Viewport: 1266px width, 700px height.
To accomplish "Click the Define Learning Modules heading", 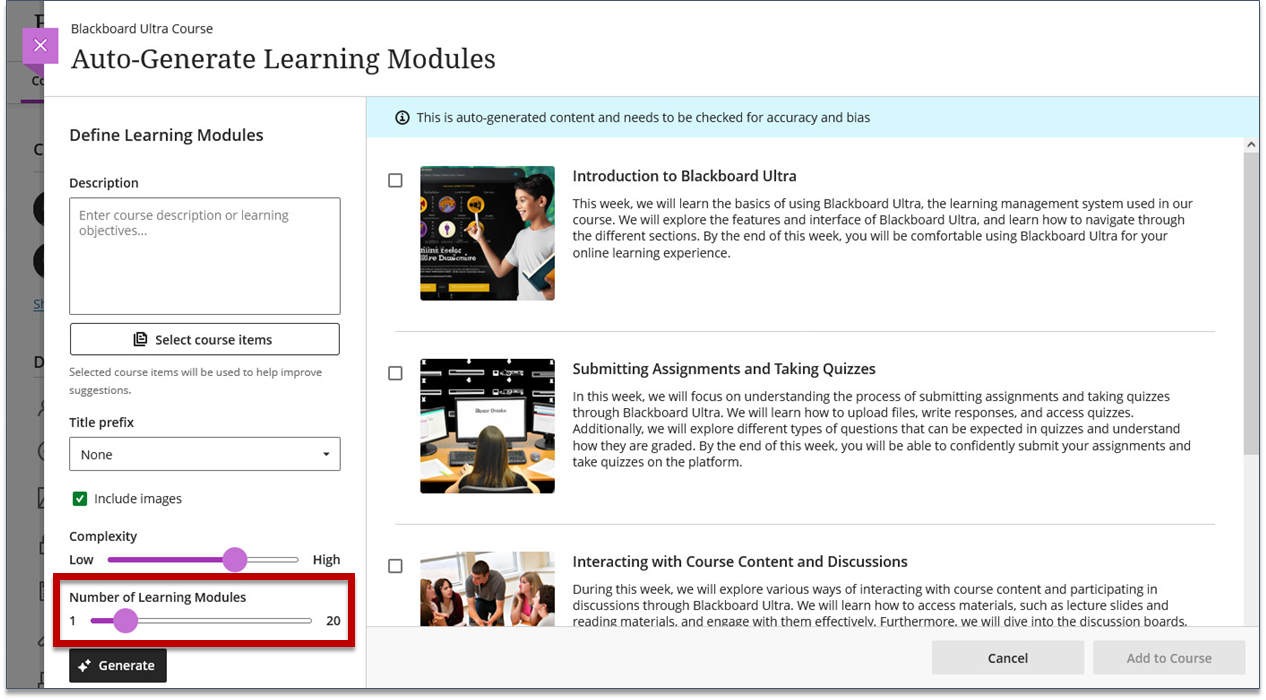I will [166, 135].
